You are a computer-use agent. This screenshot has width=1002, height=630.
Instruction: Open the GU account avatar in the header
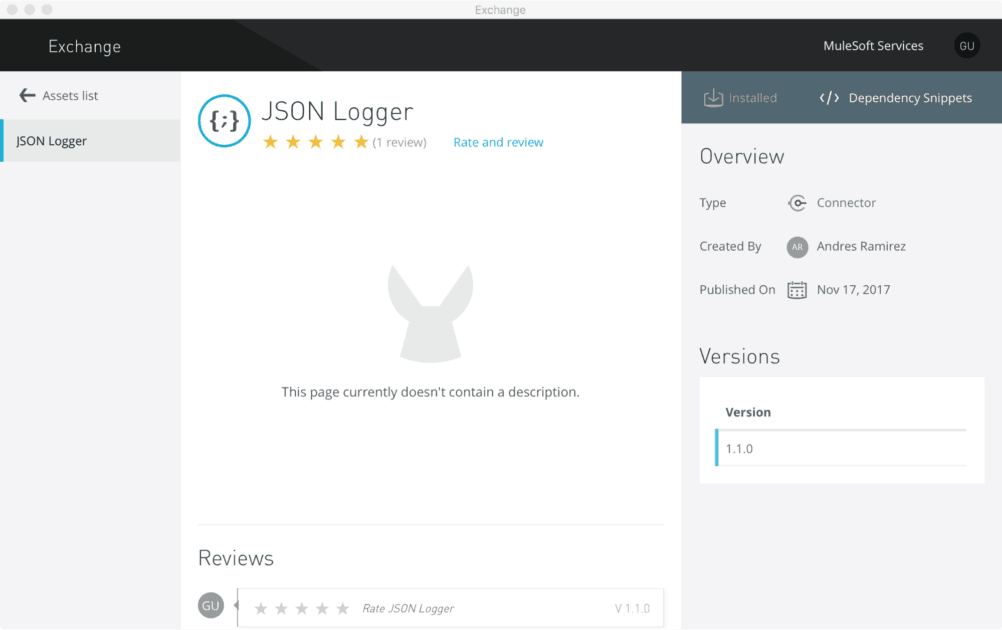[x=966, y=45]
